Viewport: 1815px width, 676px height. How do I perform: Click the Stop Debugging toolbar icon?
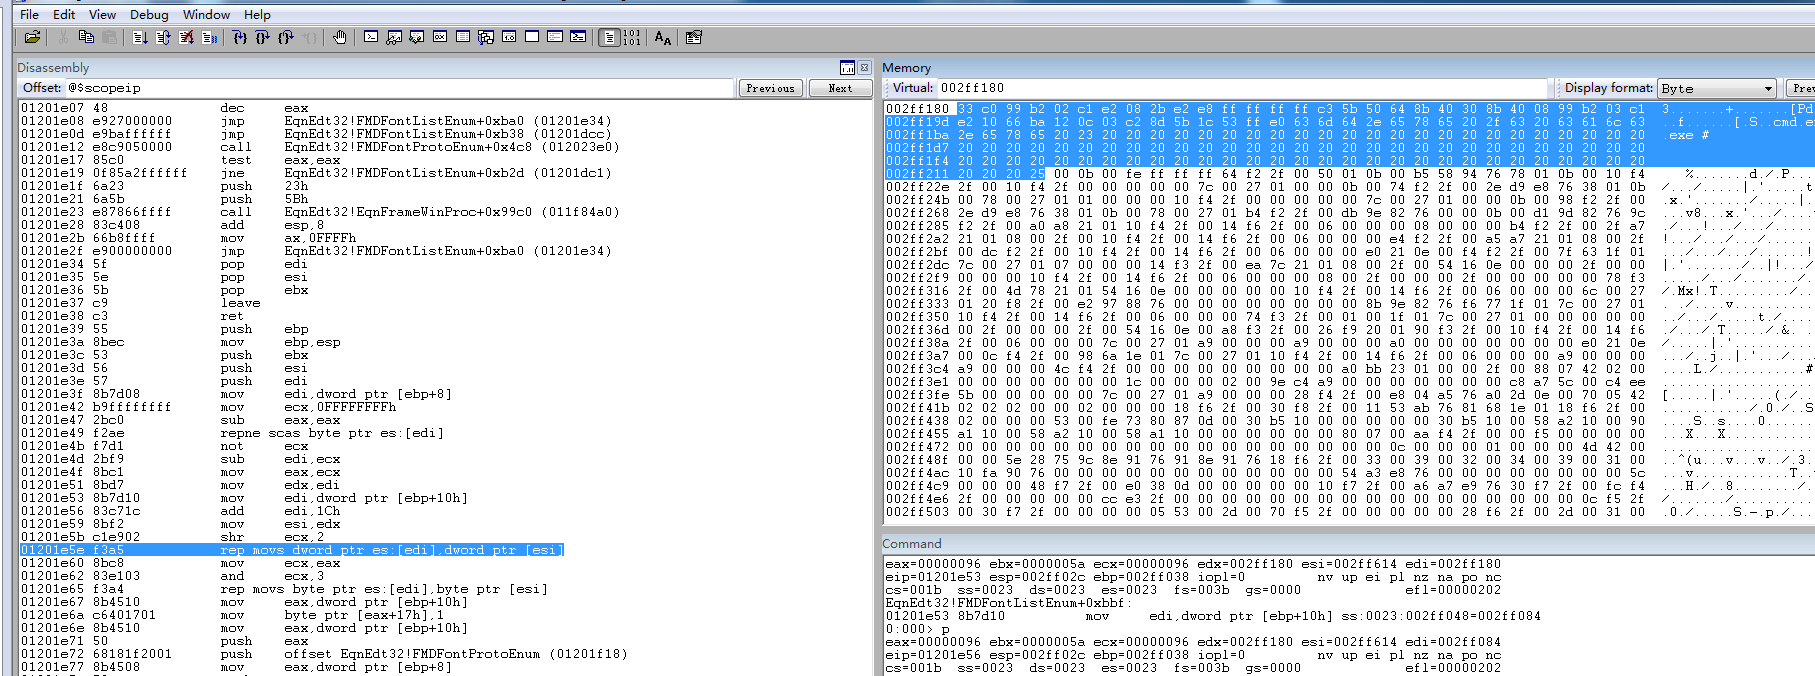click(x=186, y=38)
